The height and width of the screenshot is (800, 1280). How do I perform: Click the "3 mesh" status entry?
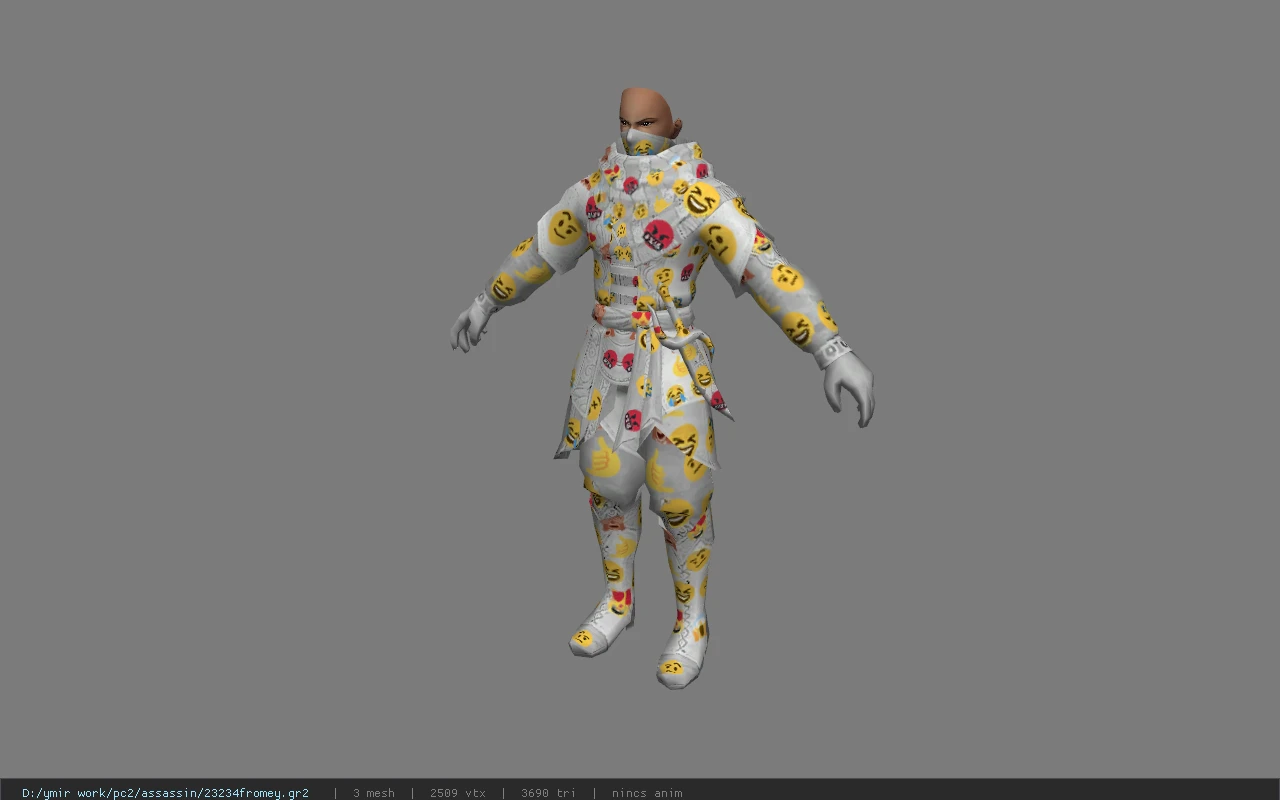pos(373,793)
